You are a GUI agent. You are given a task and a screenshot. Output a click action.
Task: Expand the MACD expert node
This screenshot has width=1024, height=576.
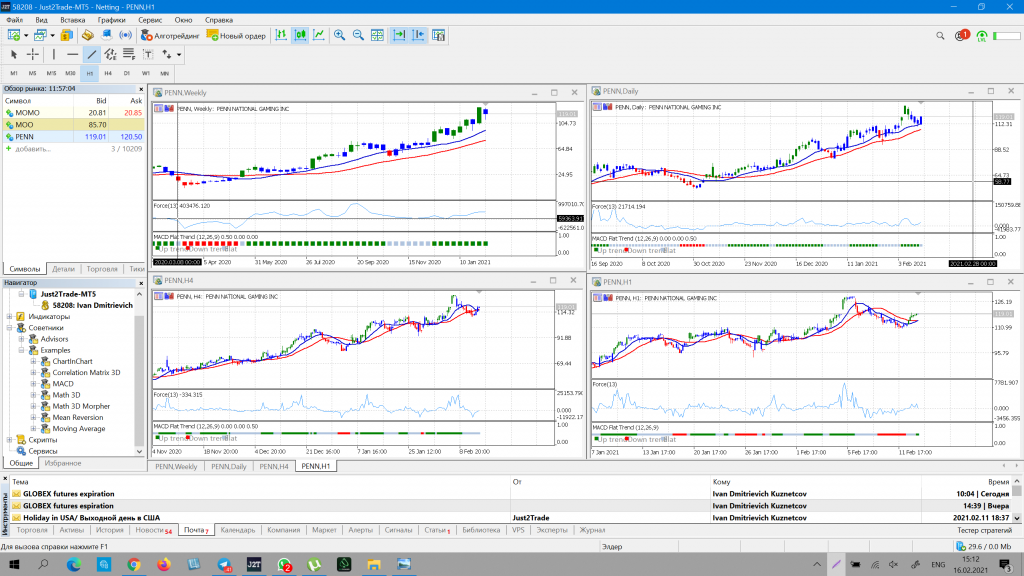(33, 384)
